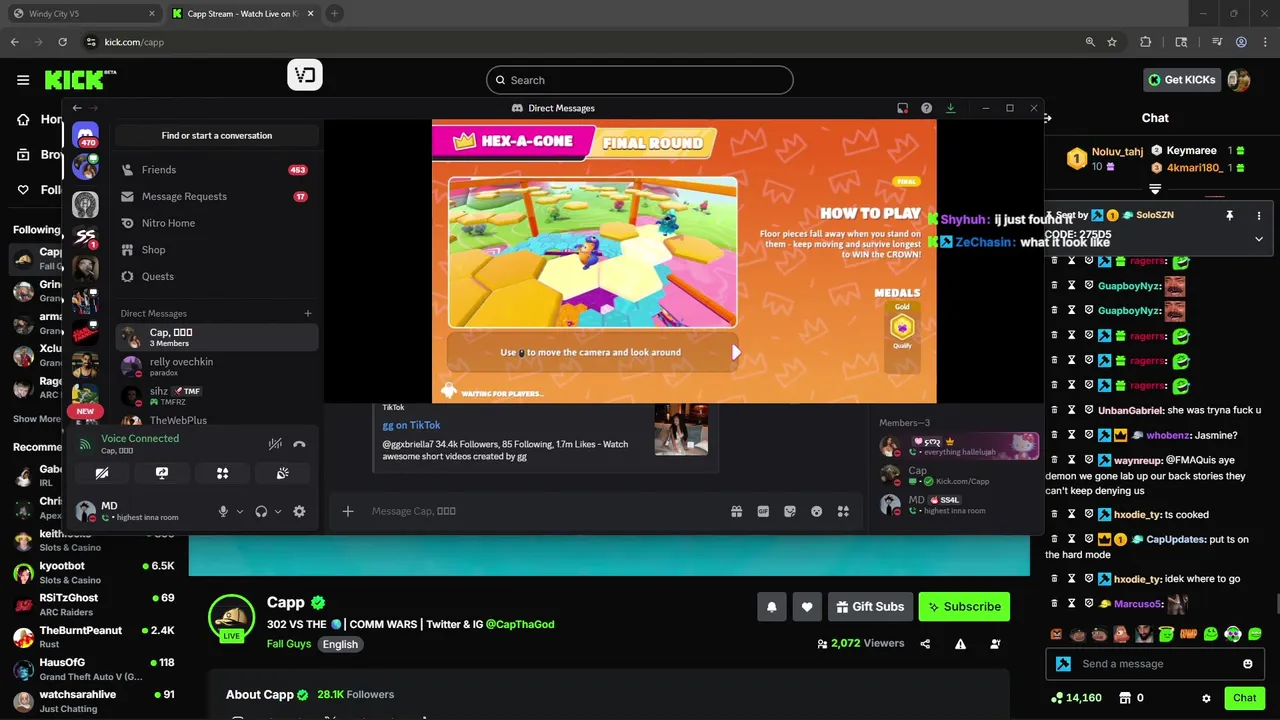Click Discord pop-out icon in title bar
The image size is (1280, 720).
pos(902,108)
